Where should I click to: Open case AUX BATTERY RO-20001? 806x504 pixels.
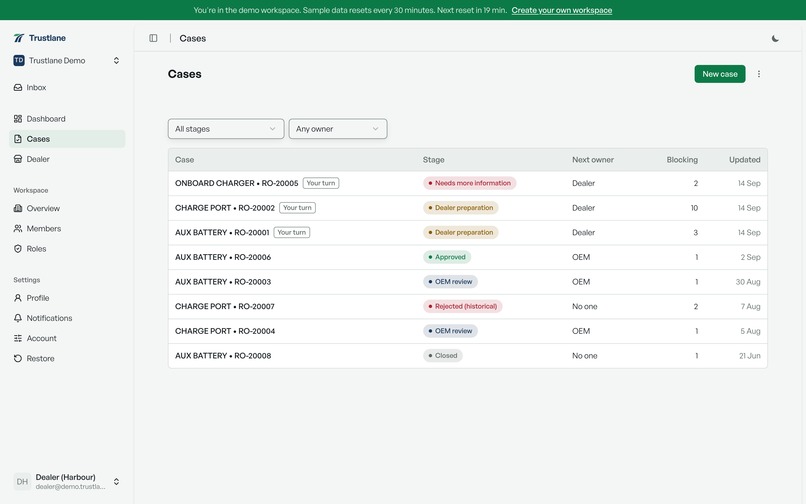click(222, 232)
